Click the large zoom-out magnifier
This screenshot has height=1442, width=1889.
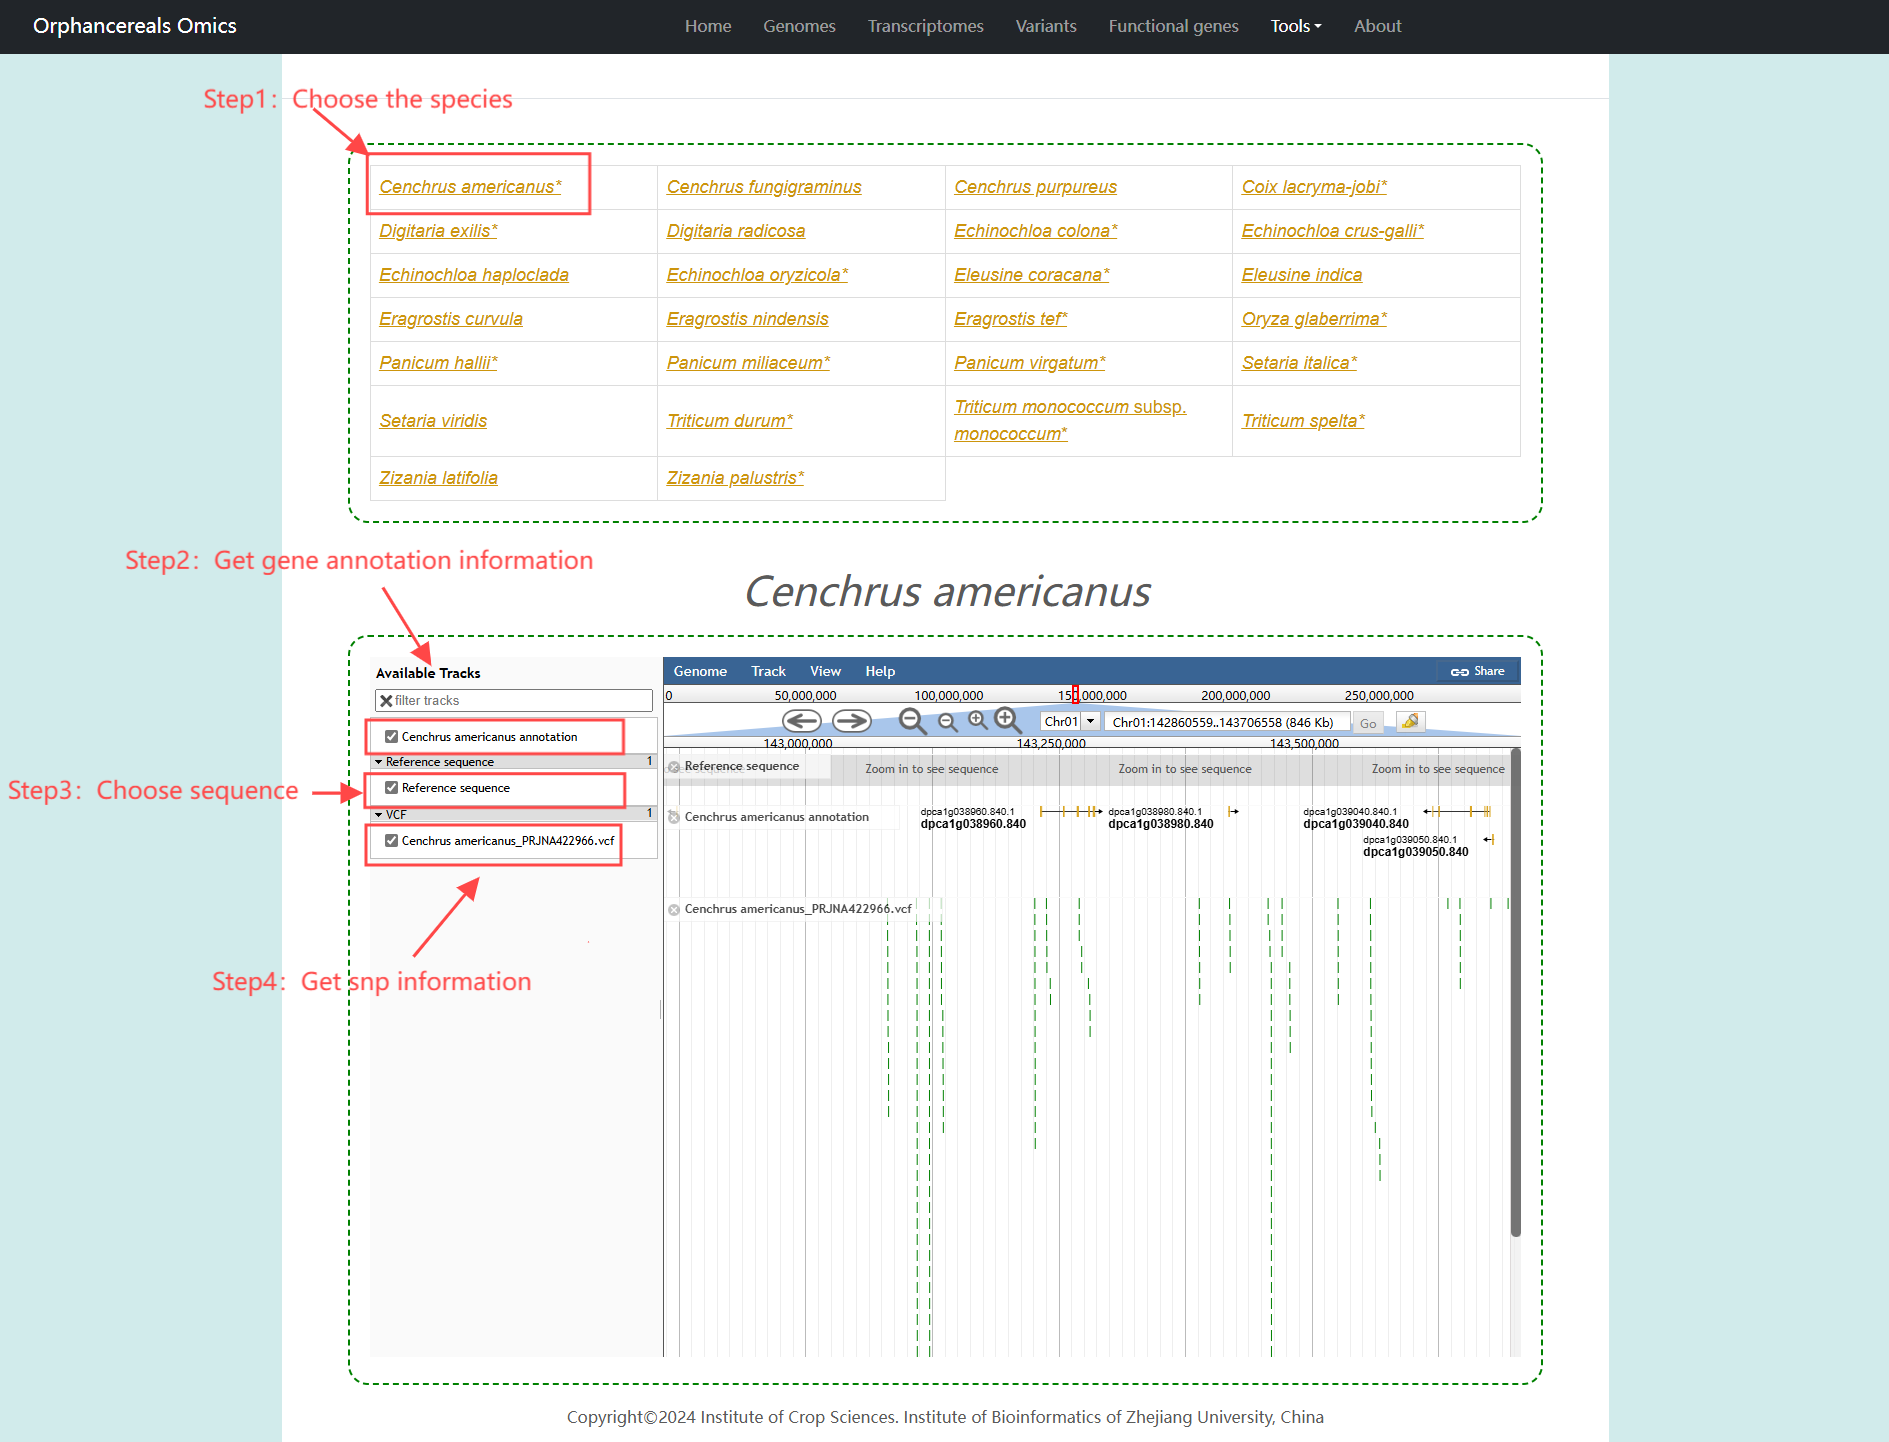click(912, 721)
